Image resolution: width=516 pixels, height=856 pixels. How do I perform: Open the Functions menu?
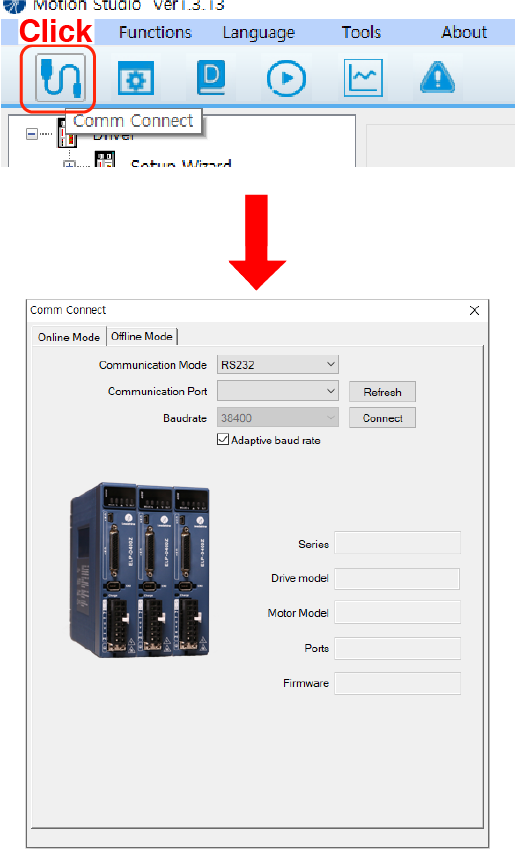tap(156, 32)
